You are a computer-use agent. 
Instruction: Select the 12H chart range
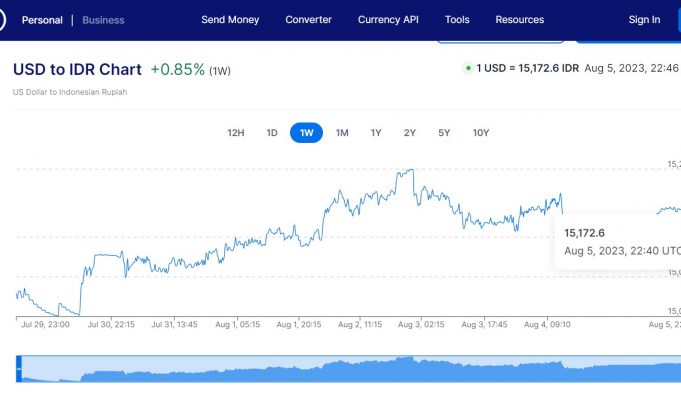click(x=236, y=133)
